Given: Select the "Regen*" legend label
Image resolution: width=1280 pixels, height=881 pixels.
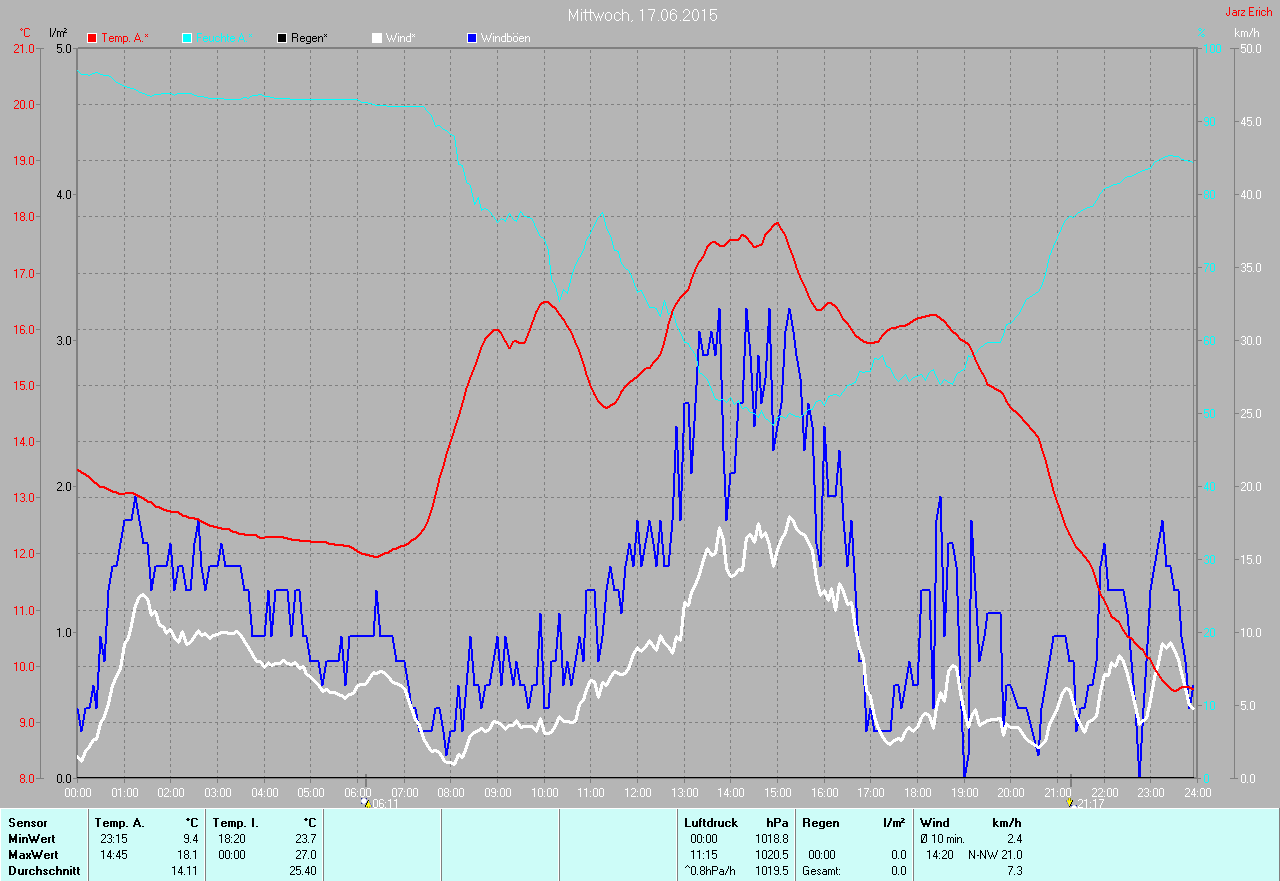Looking at the screenshot, I should 310,39.
